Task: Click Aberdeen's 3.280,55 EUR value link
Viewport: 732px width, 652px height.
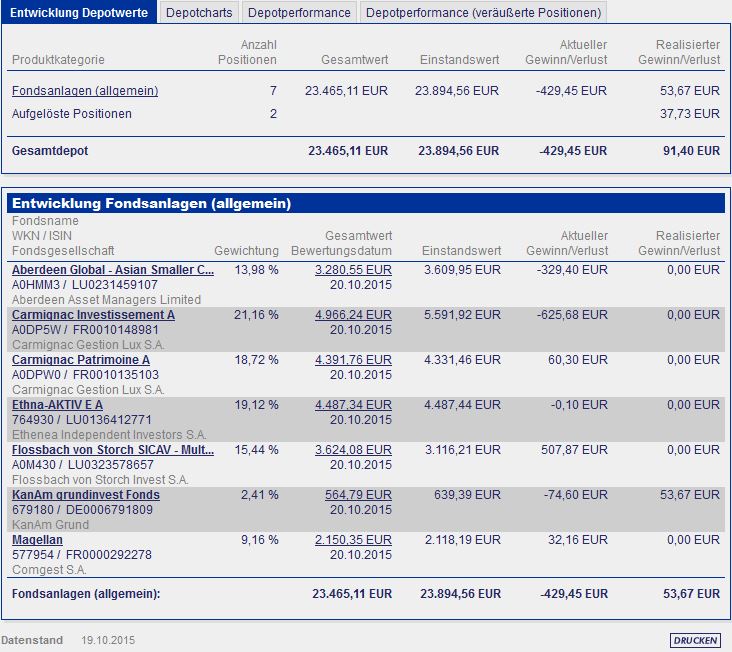Action: 353,270
